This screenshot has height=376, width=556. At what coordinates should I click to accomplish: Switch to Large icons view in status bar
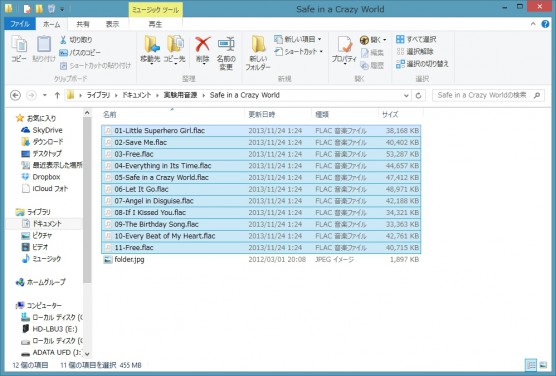pos(543,365)
